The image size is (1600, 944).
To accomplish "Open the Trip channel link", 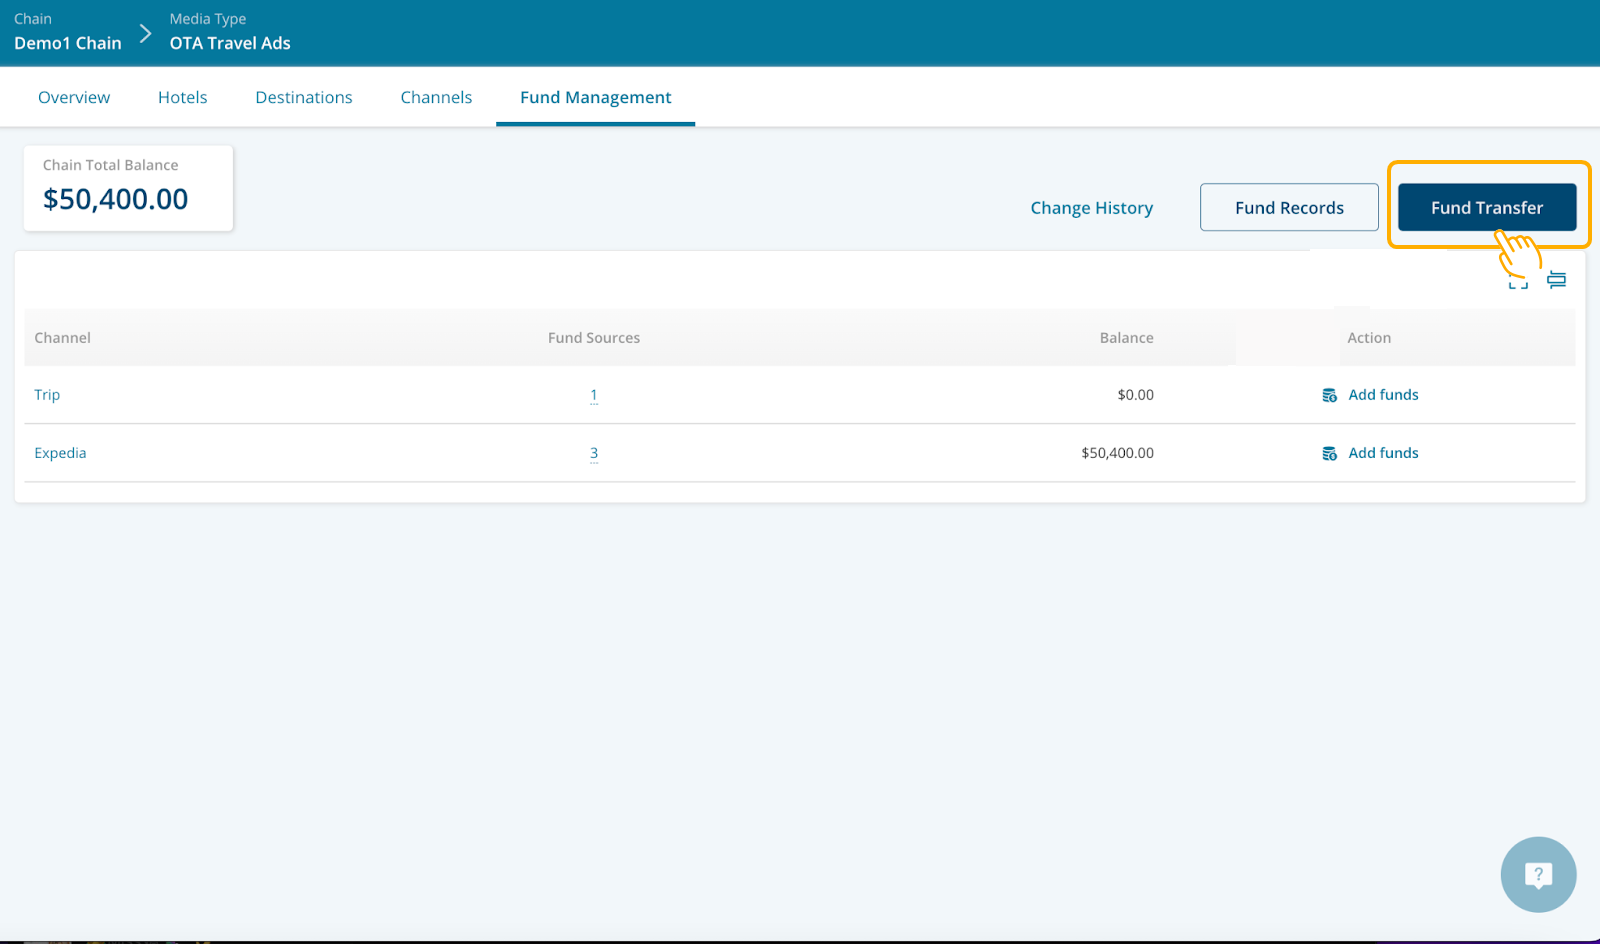I will point(47,395).
